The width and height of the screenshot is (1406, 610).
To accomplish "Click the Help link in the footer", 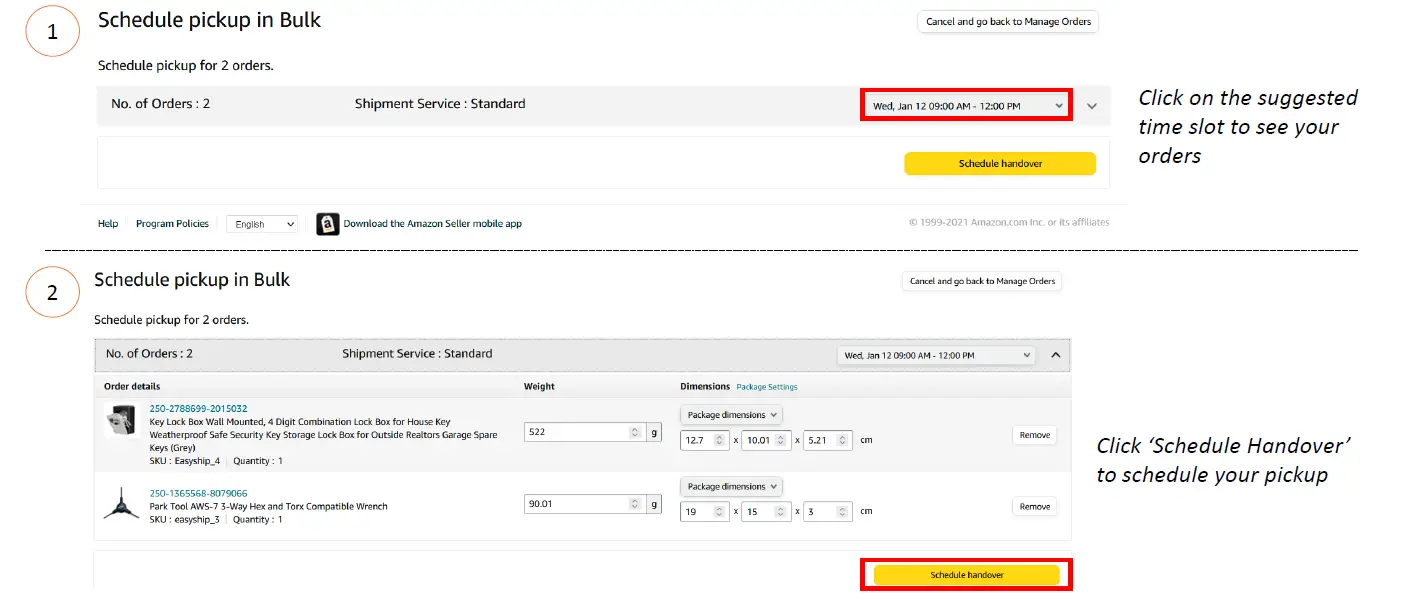I will point(107,224).
